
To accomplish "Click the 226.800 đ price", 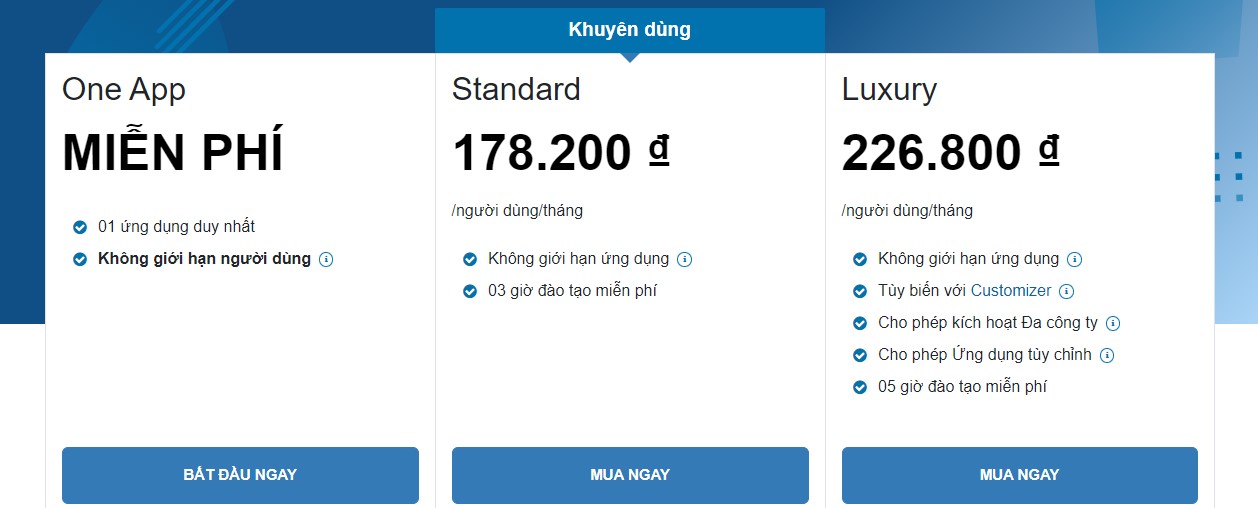I will tap(950, 153).
